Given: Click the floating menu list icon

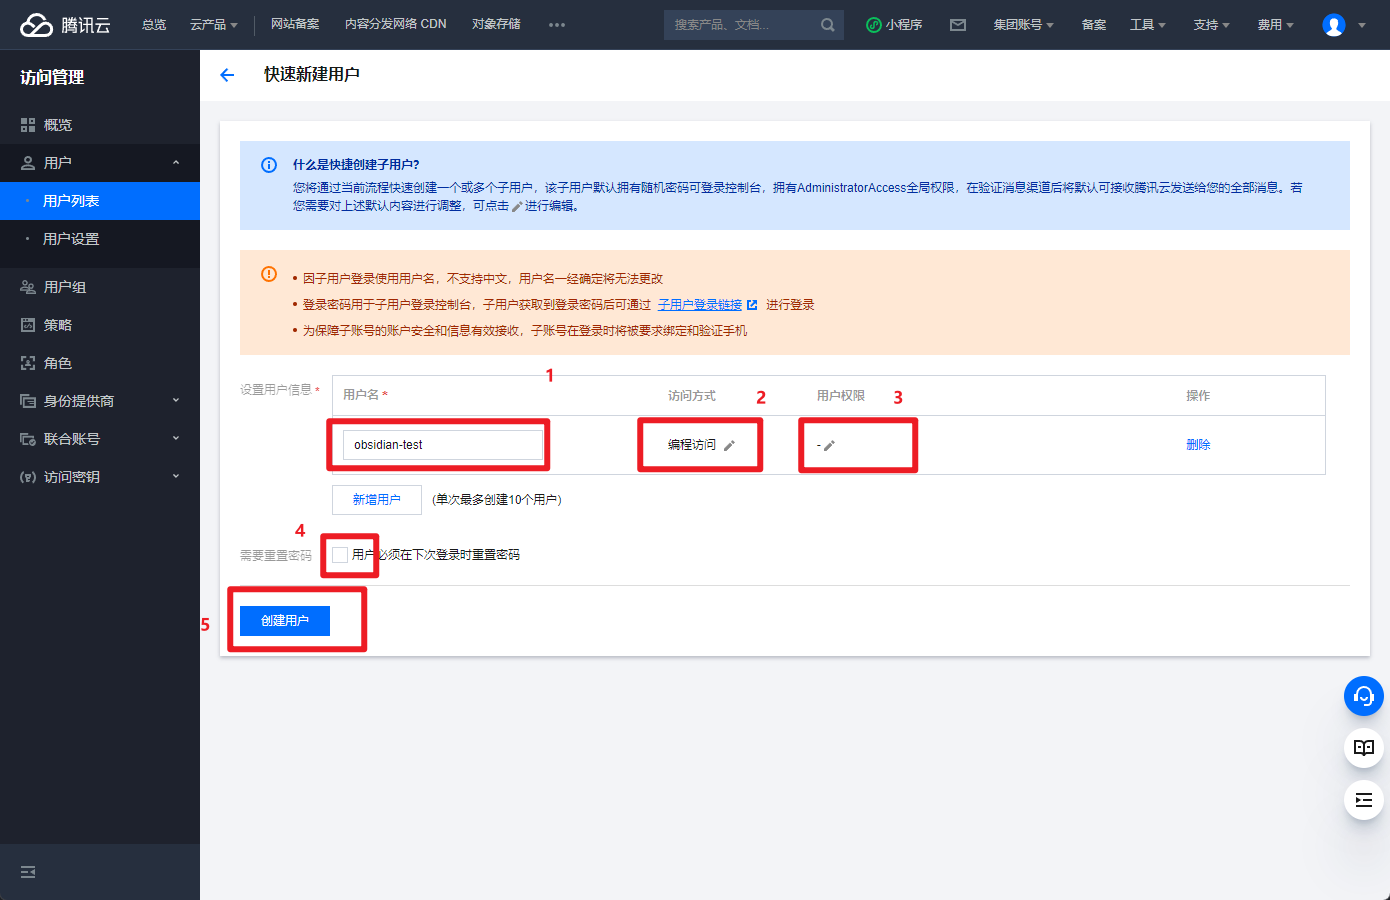Looking at the screenshot, I should click(x=1364, y=800).
